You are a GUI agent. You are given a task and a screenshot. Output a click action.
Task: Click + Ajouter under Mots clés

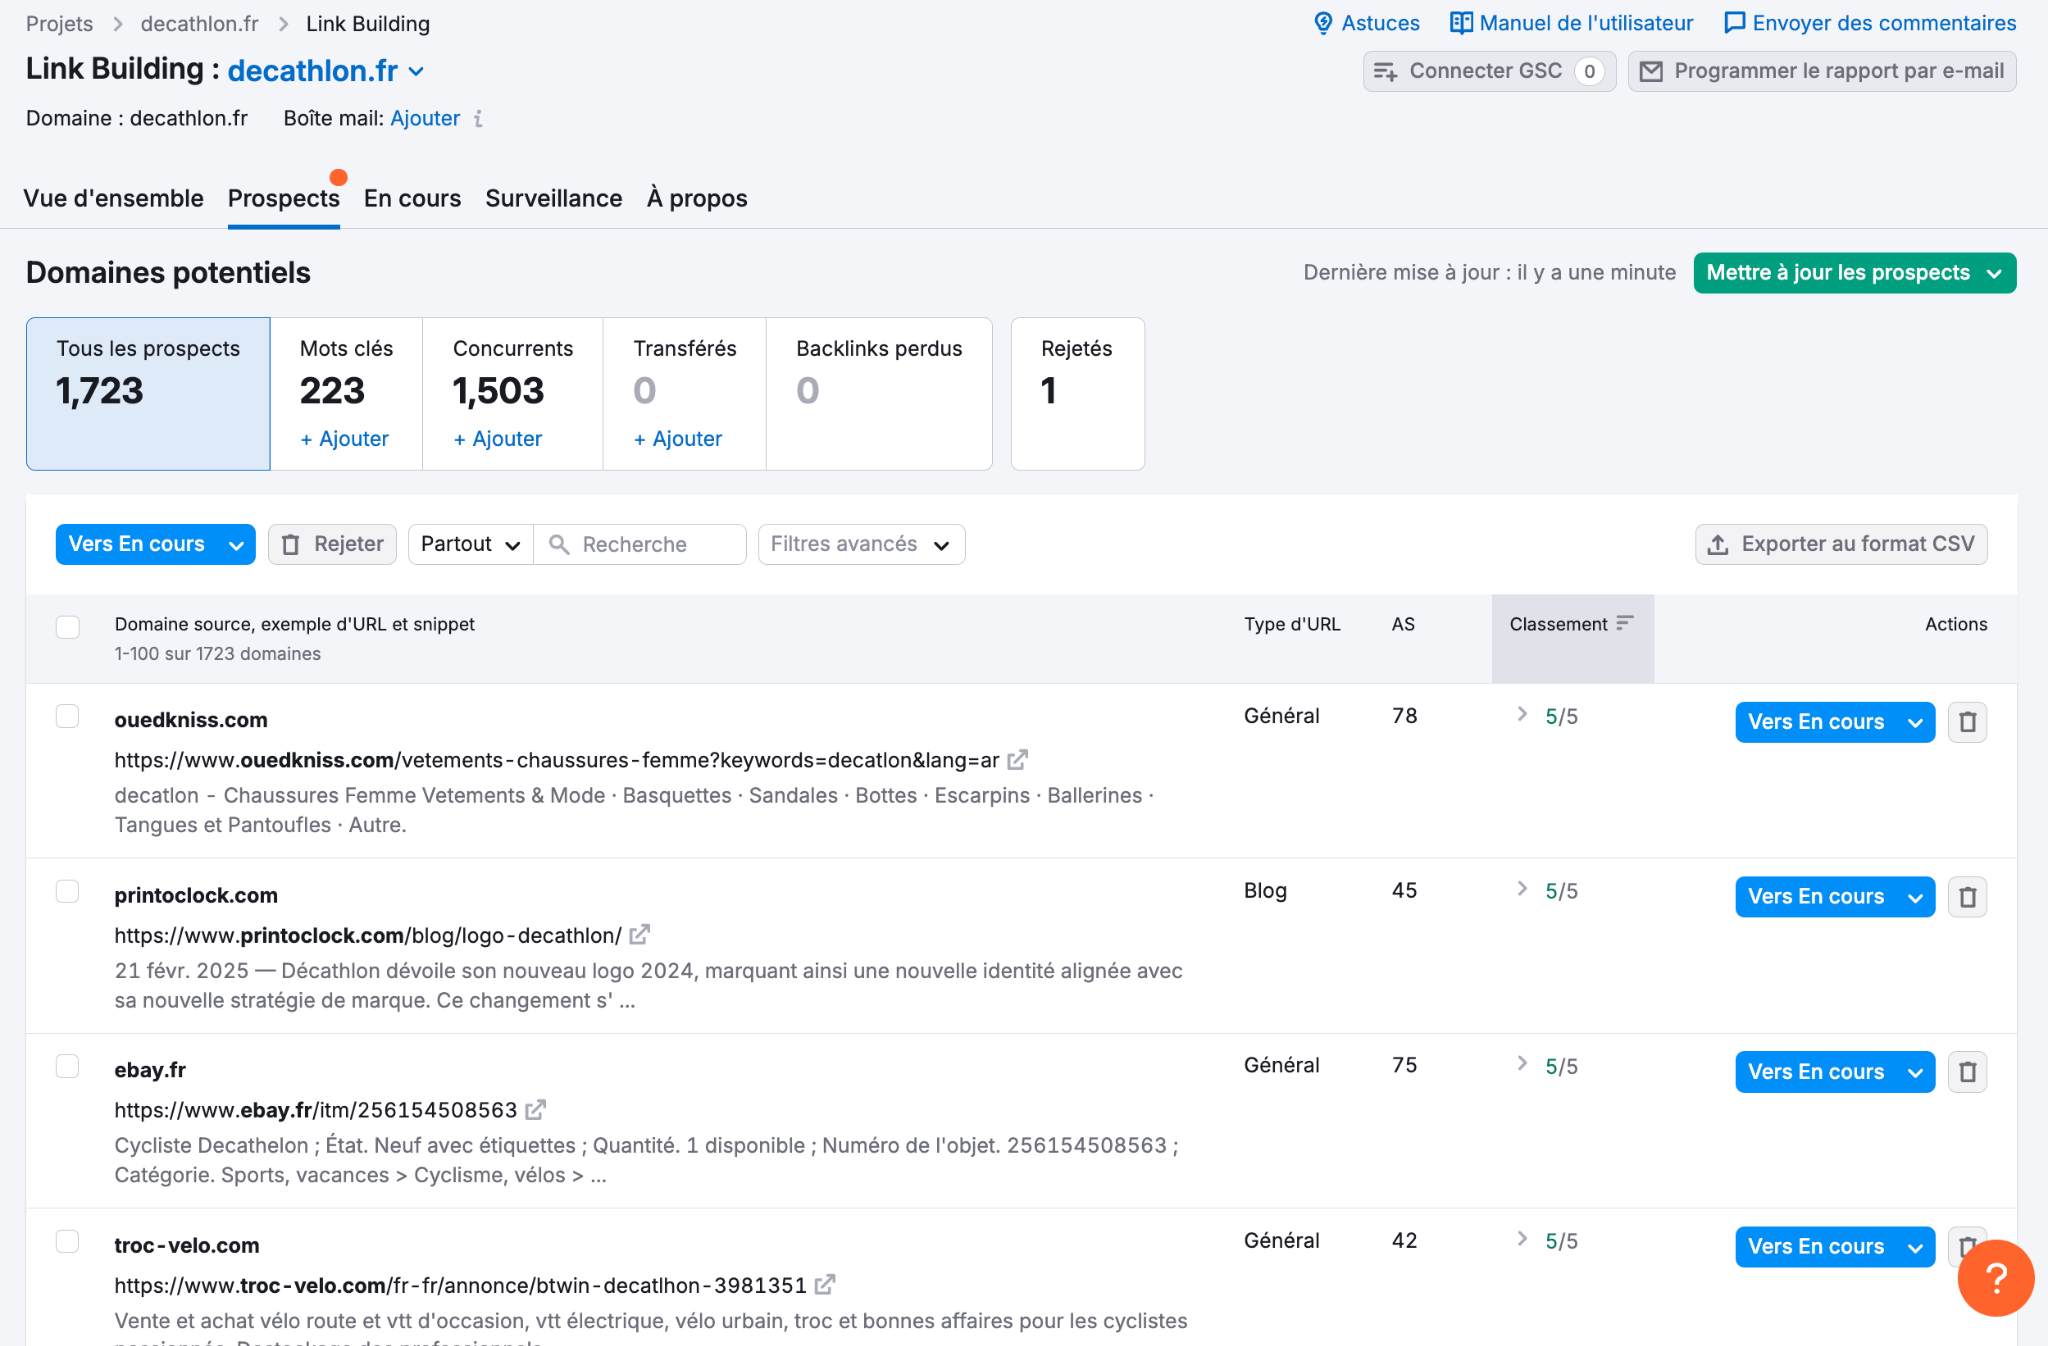(x=345, y=439)
